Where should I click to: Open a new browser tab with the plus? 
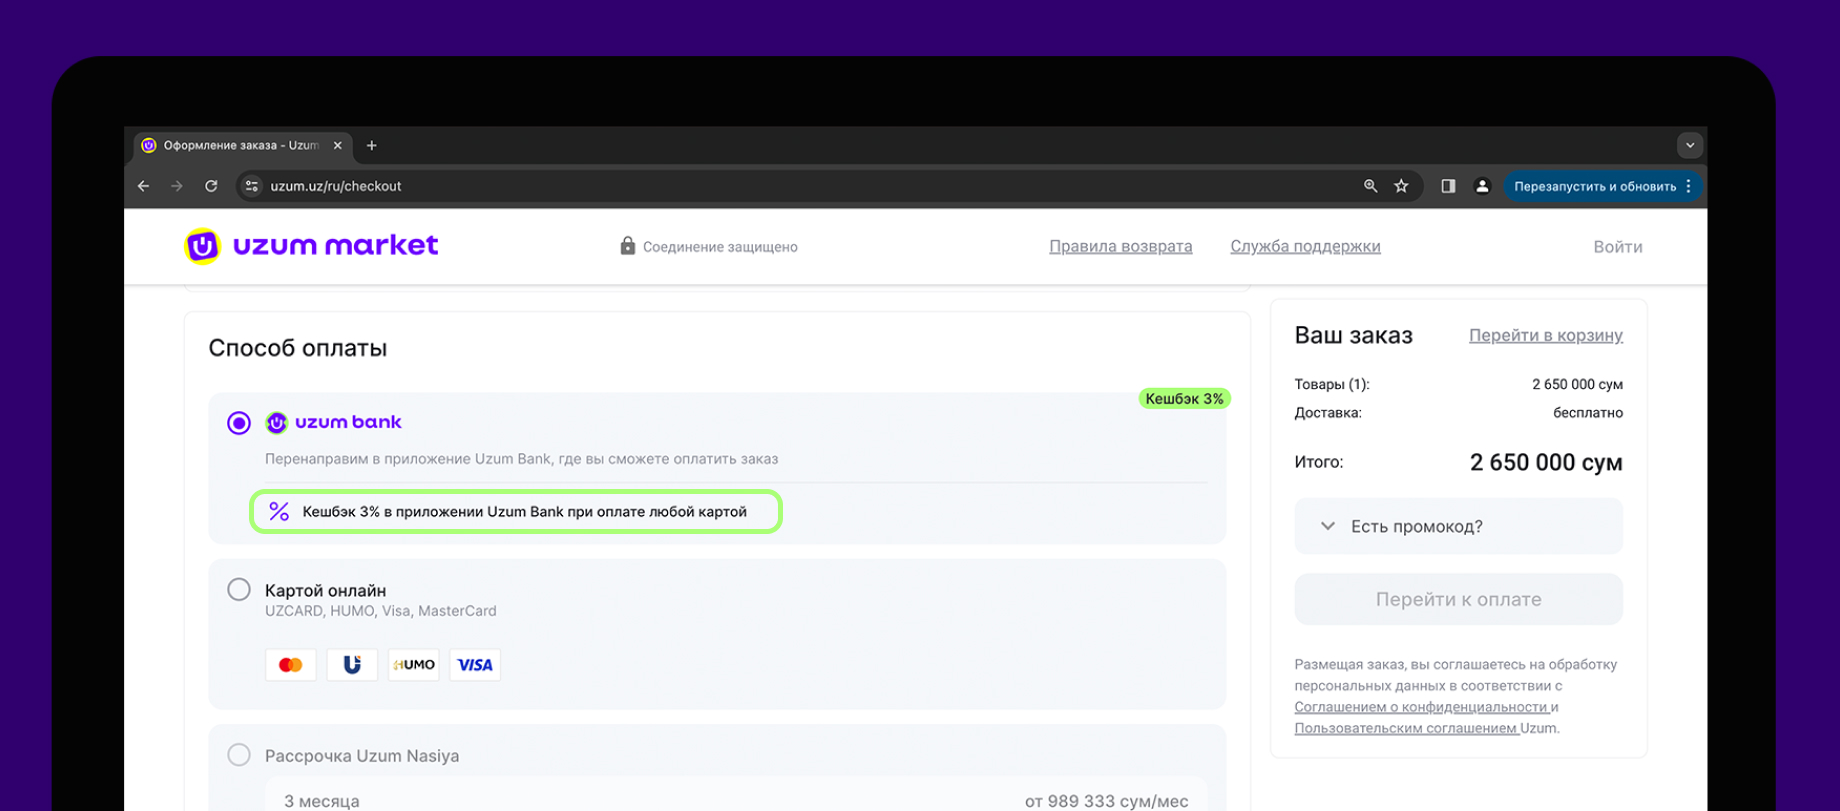(x=372, y=145)
